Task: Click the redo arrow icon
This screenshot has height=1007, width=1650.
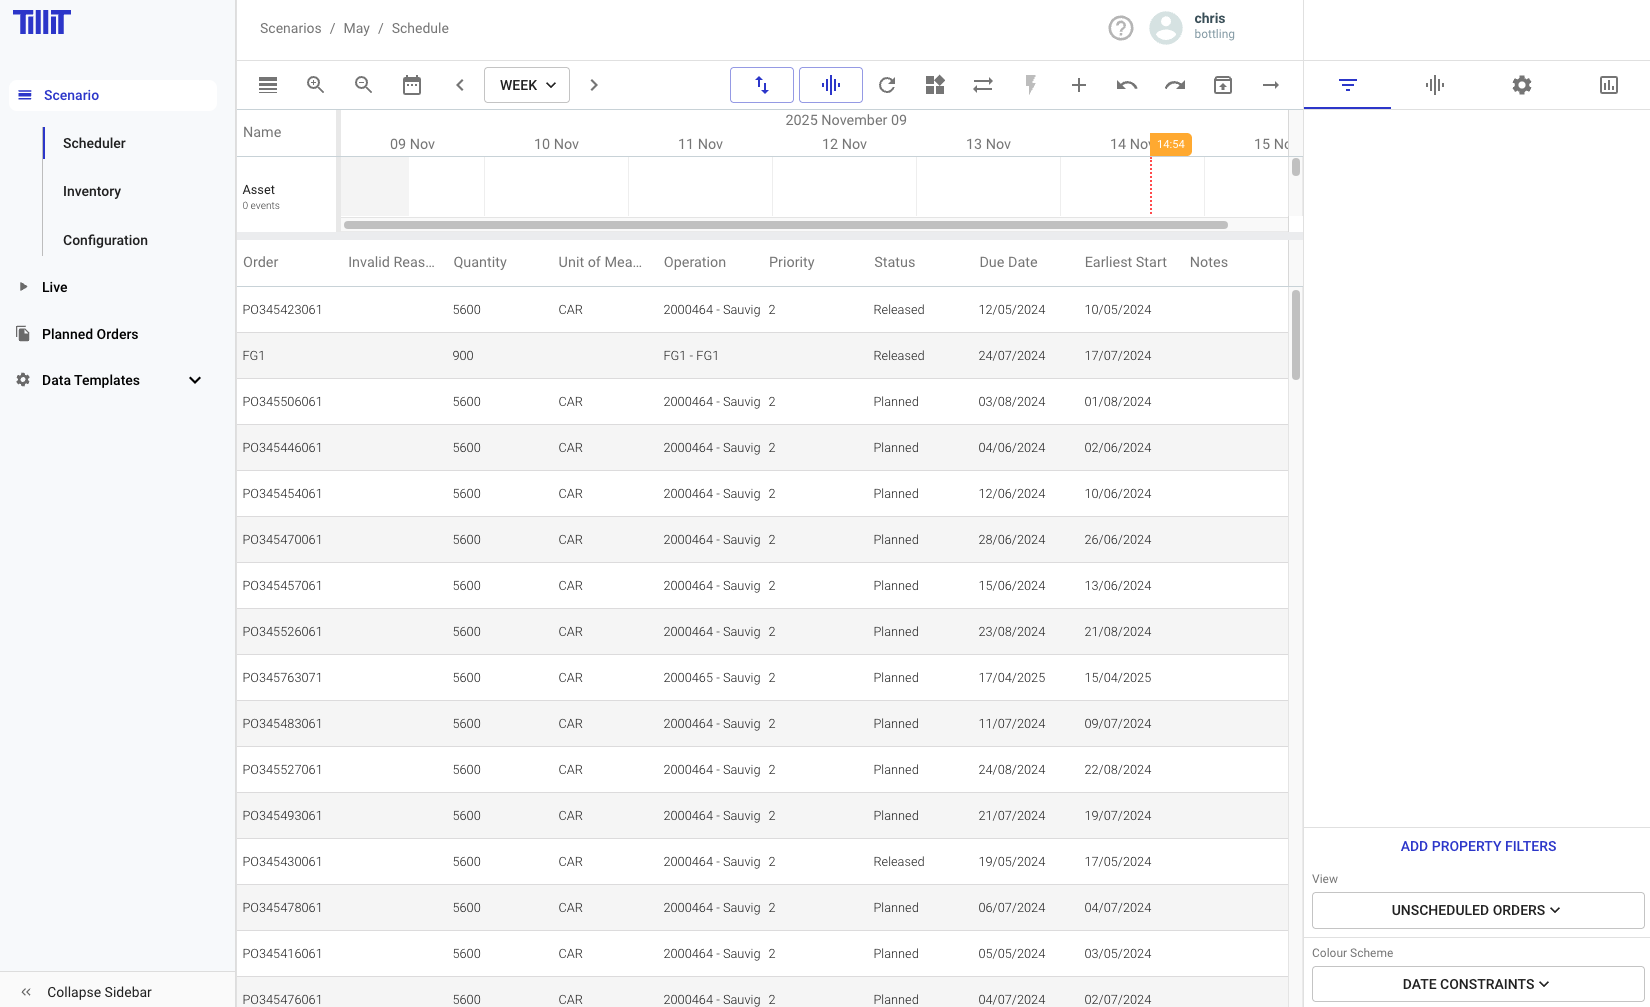Action: [x=1175, y=85]
